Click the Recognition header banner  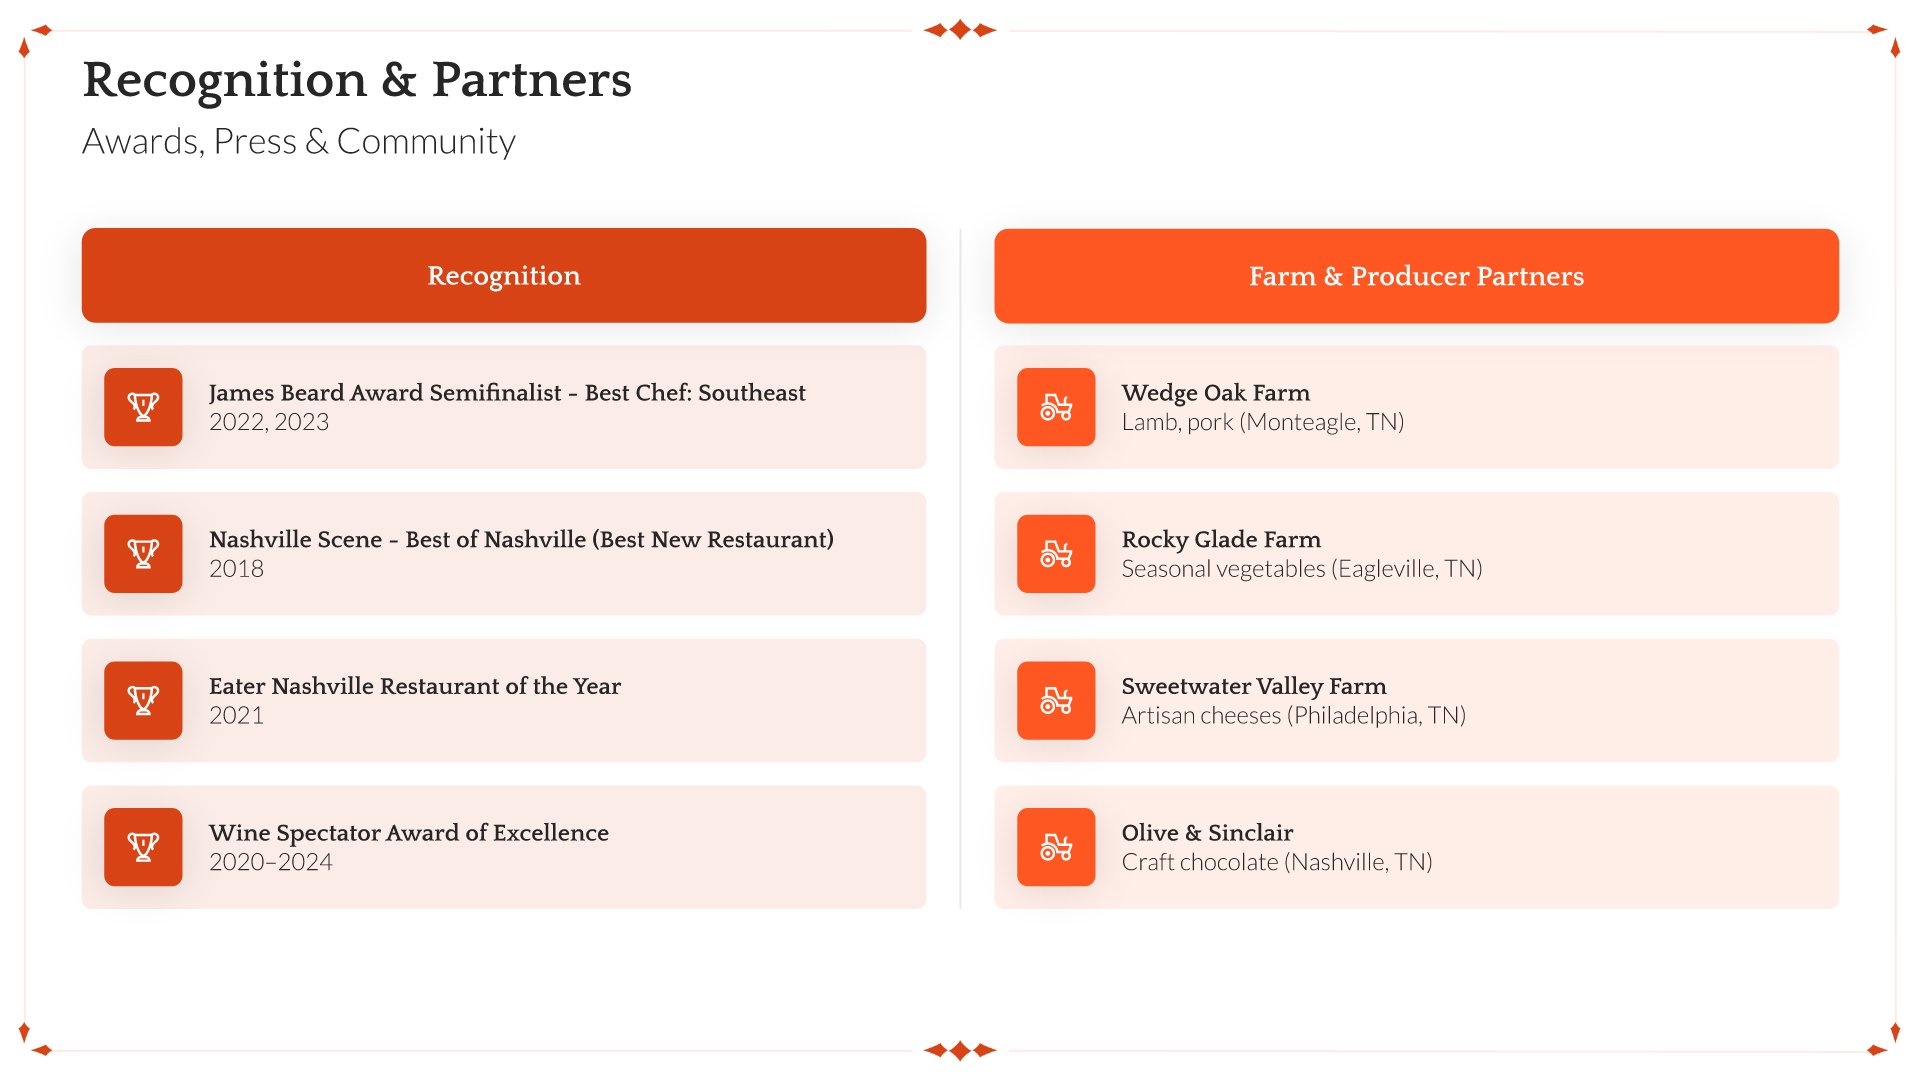[504, 275]
